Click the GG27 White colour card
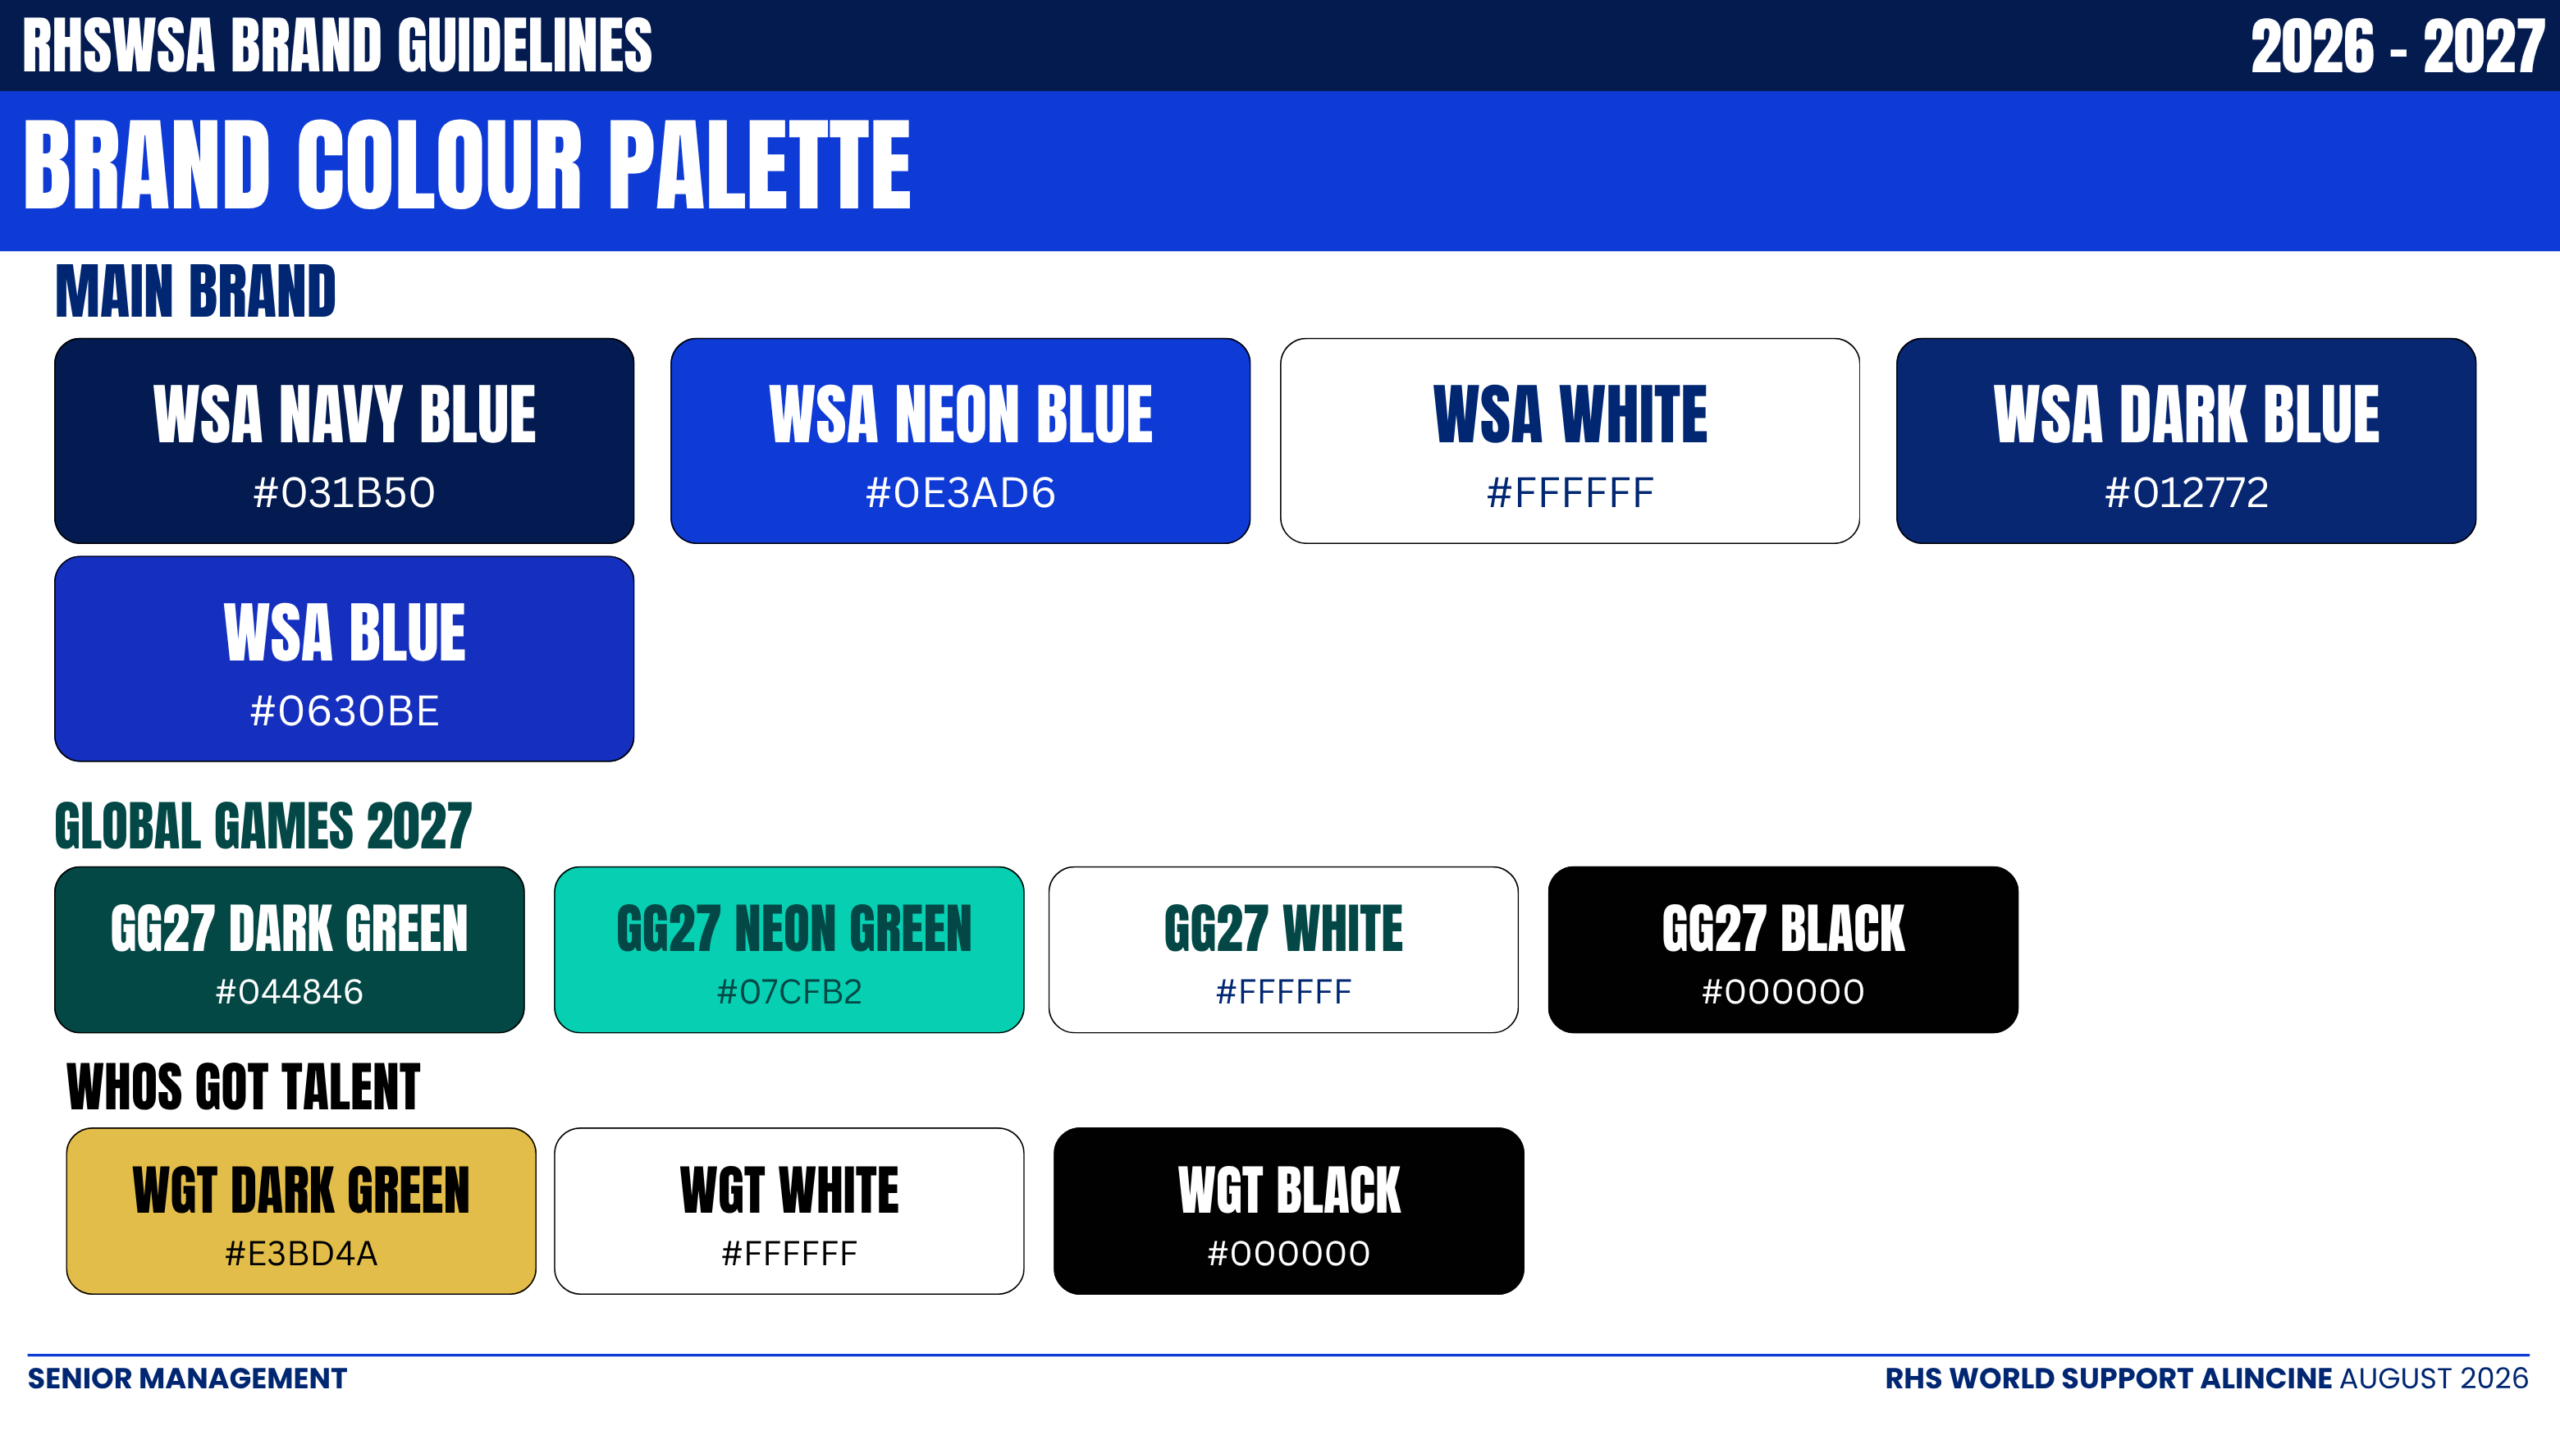 click(1283, 950)
